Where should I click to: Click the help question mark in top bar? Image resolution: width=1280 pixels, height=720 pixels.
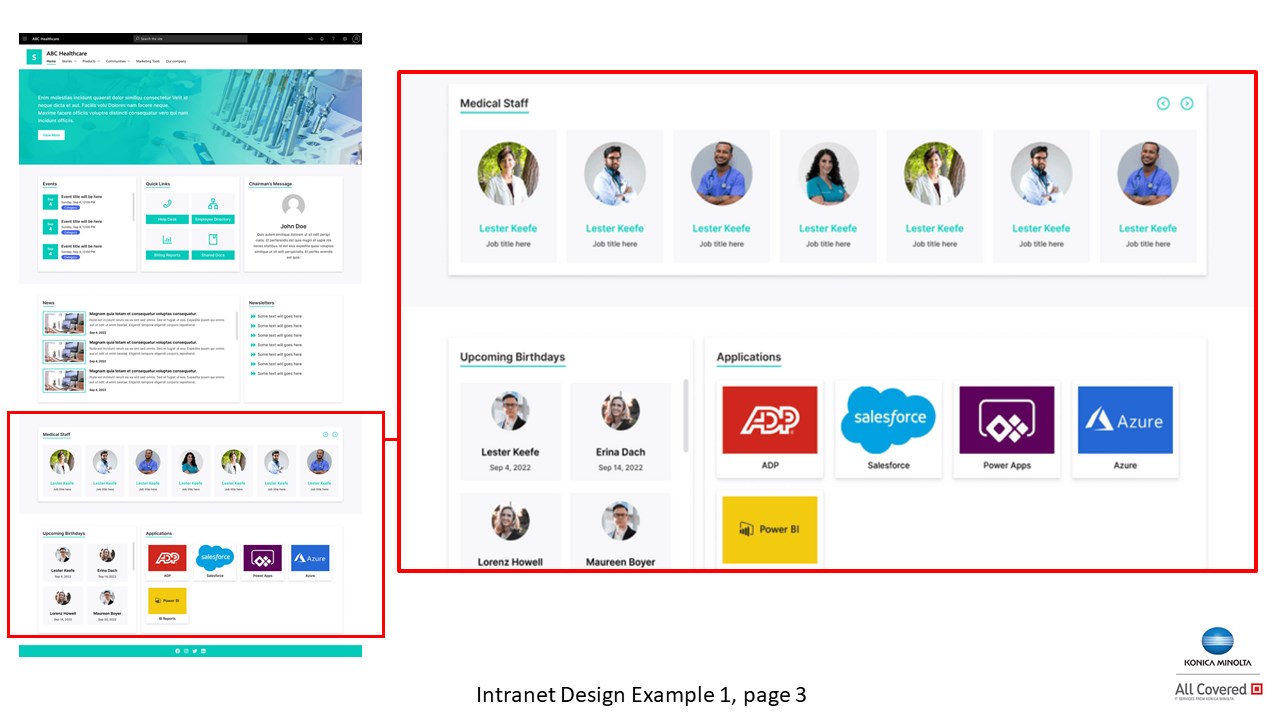pyautogui.click(x=333, y=39)
